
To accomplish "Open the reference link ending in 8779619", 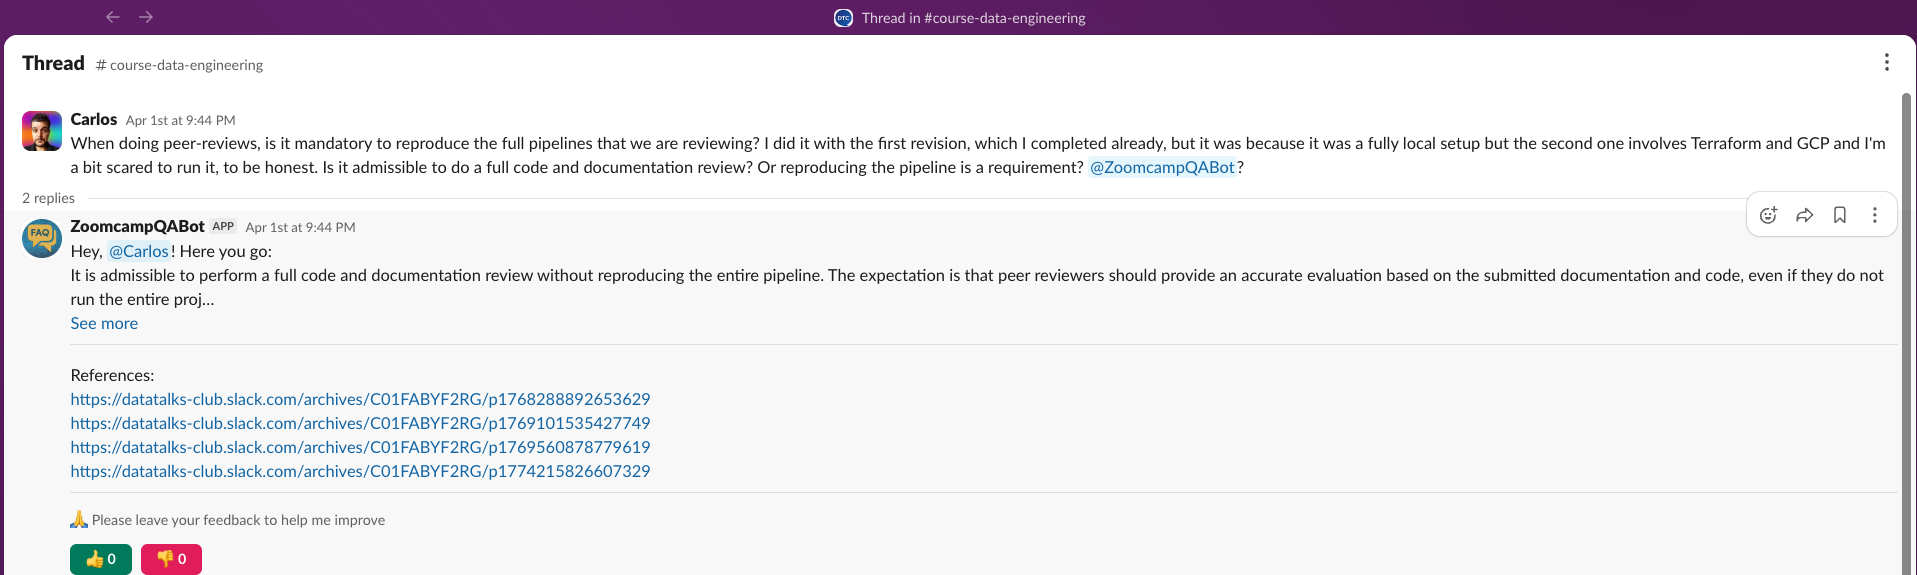I will [360, 447].
